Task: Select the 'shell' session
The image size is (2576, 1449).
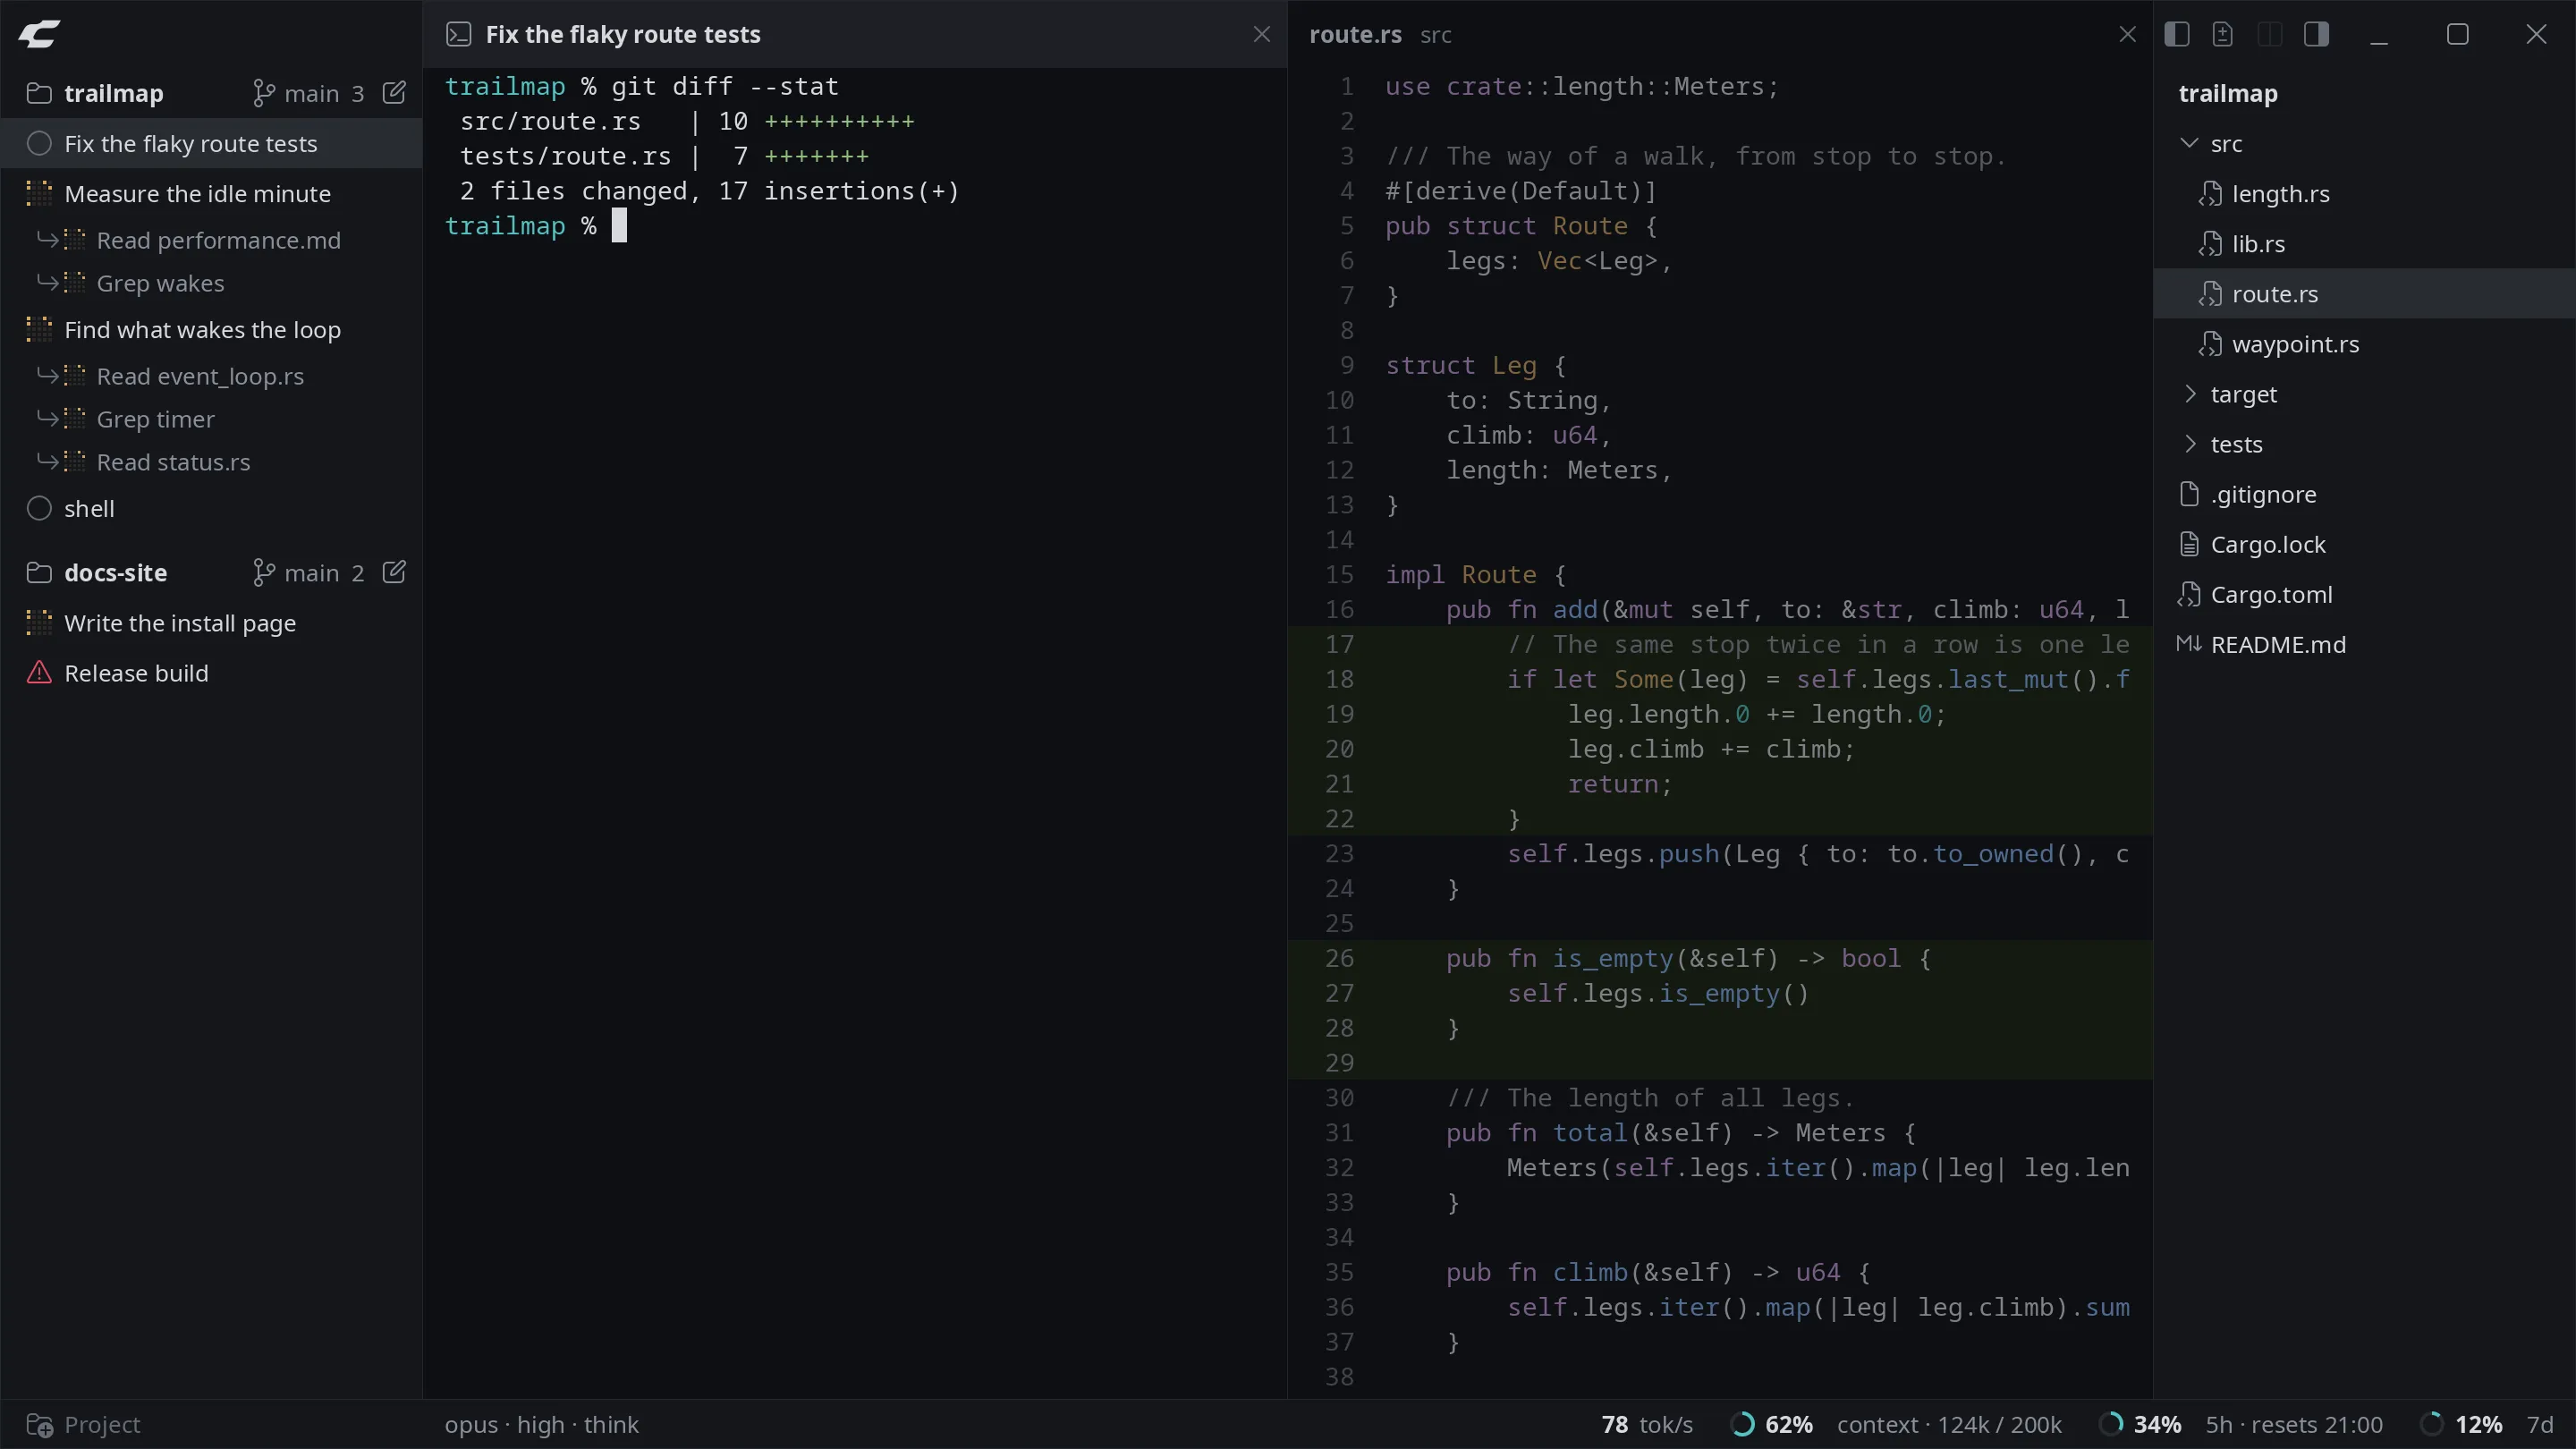Action: (x=211, y=508)
